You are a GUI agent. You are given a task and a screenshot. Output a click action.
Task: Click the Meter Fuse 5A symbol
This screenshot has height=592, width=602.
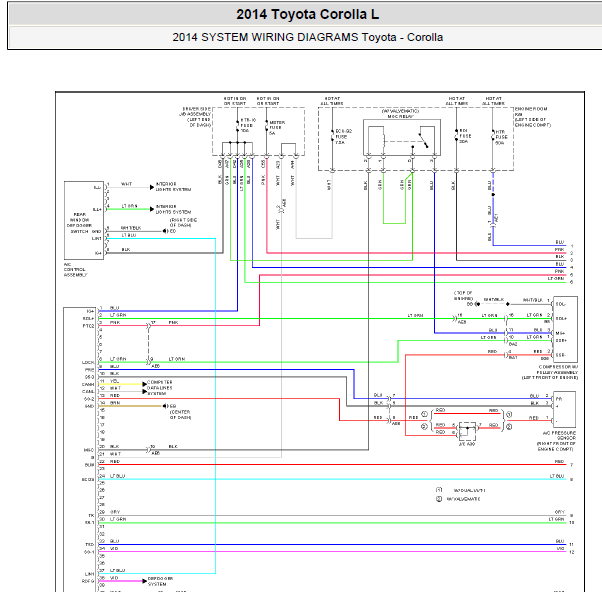point(266,126)
